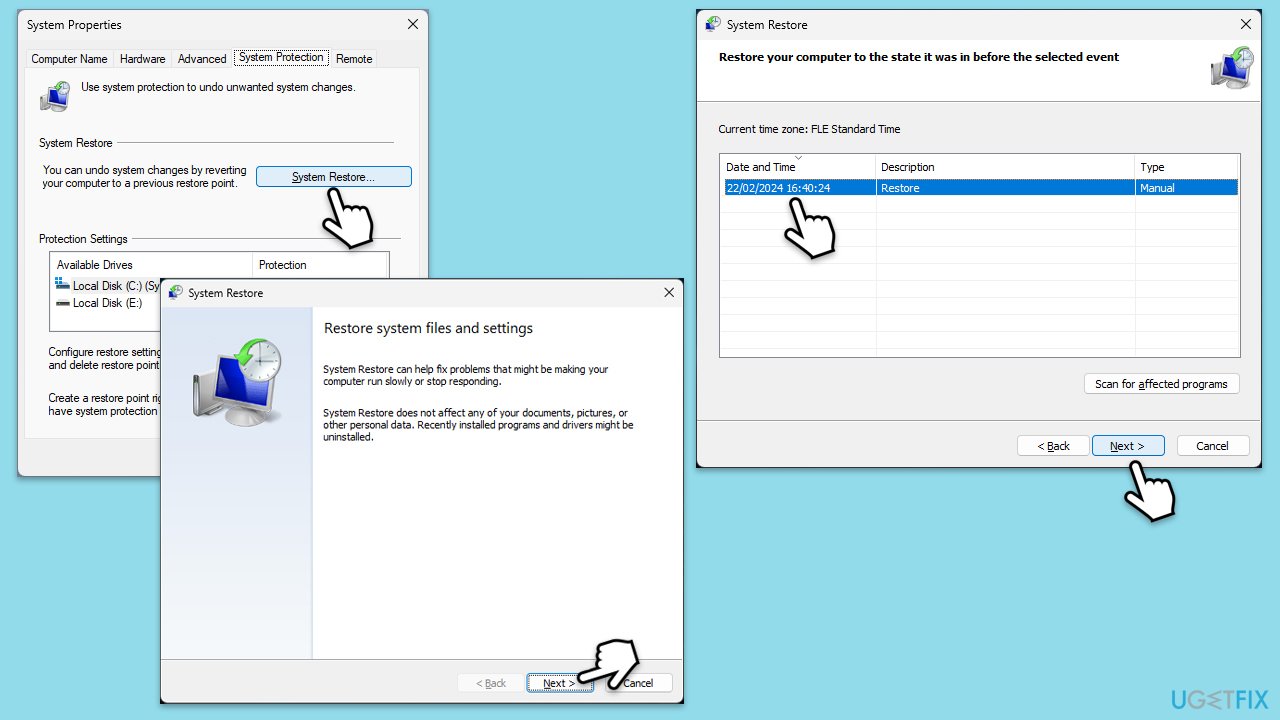Viewport: 1280px width, 720px height.
Task: Switch to the Remote tab
Action: [x=354, y=59]
